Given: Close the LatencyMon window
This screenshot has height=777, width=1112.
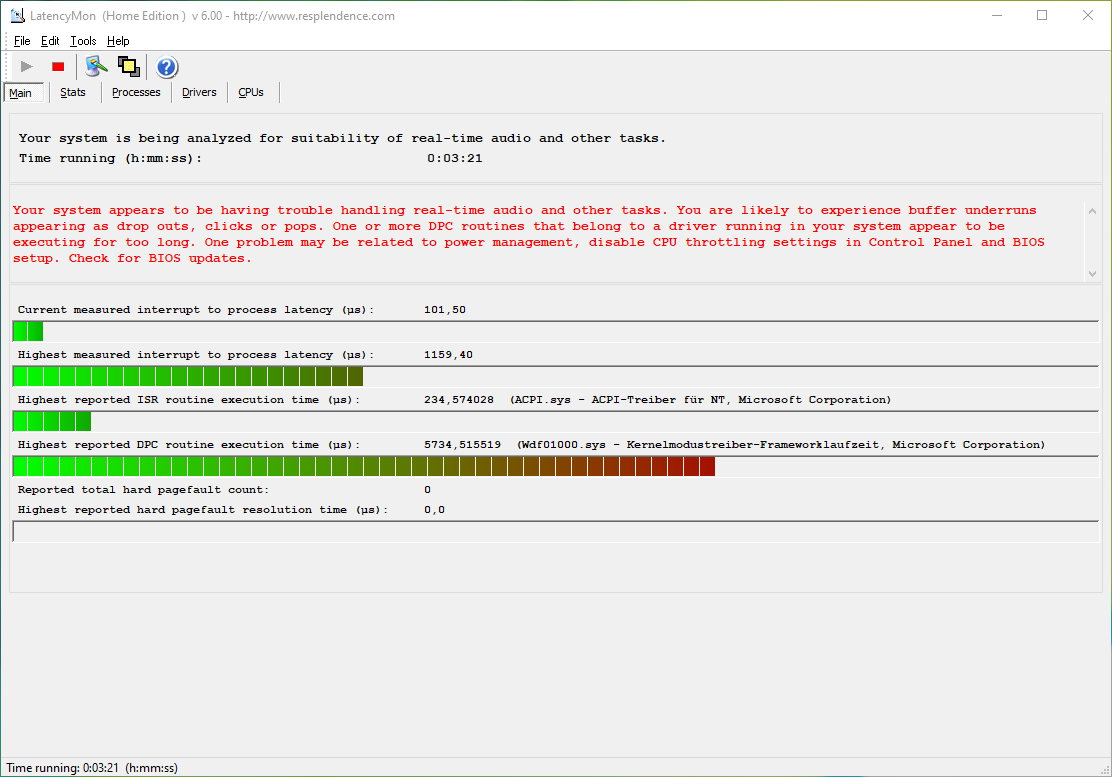Looking at the screenshot, I should click(1088, 15).
